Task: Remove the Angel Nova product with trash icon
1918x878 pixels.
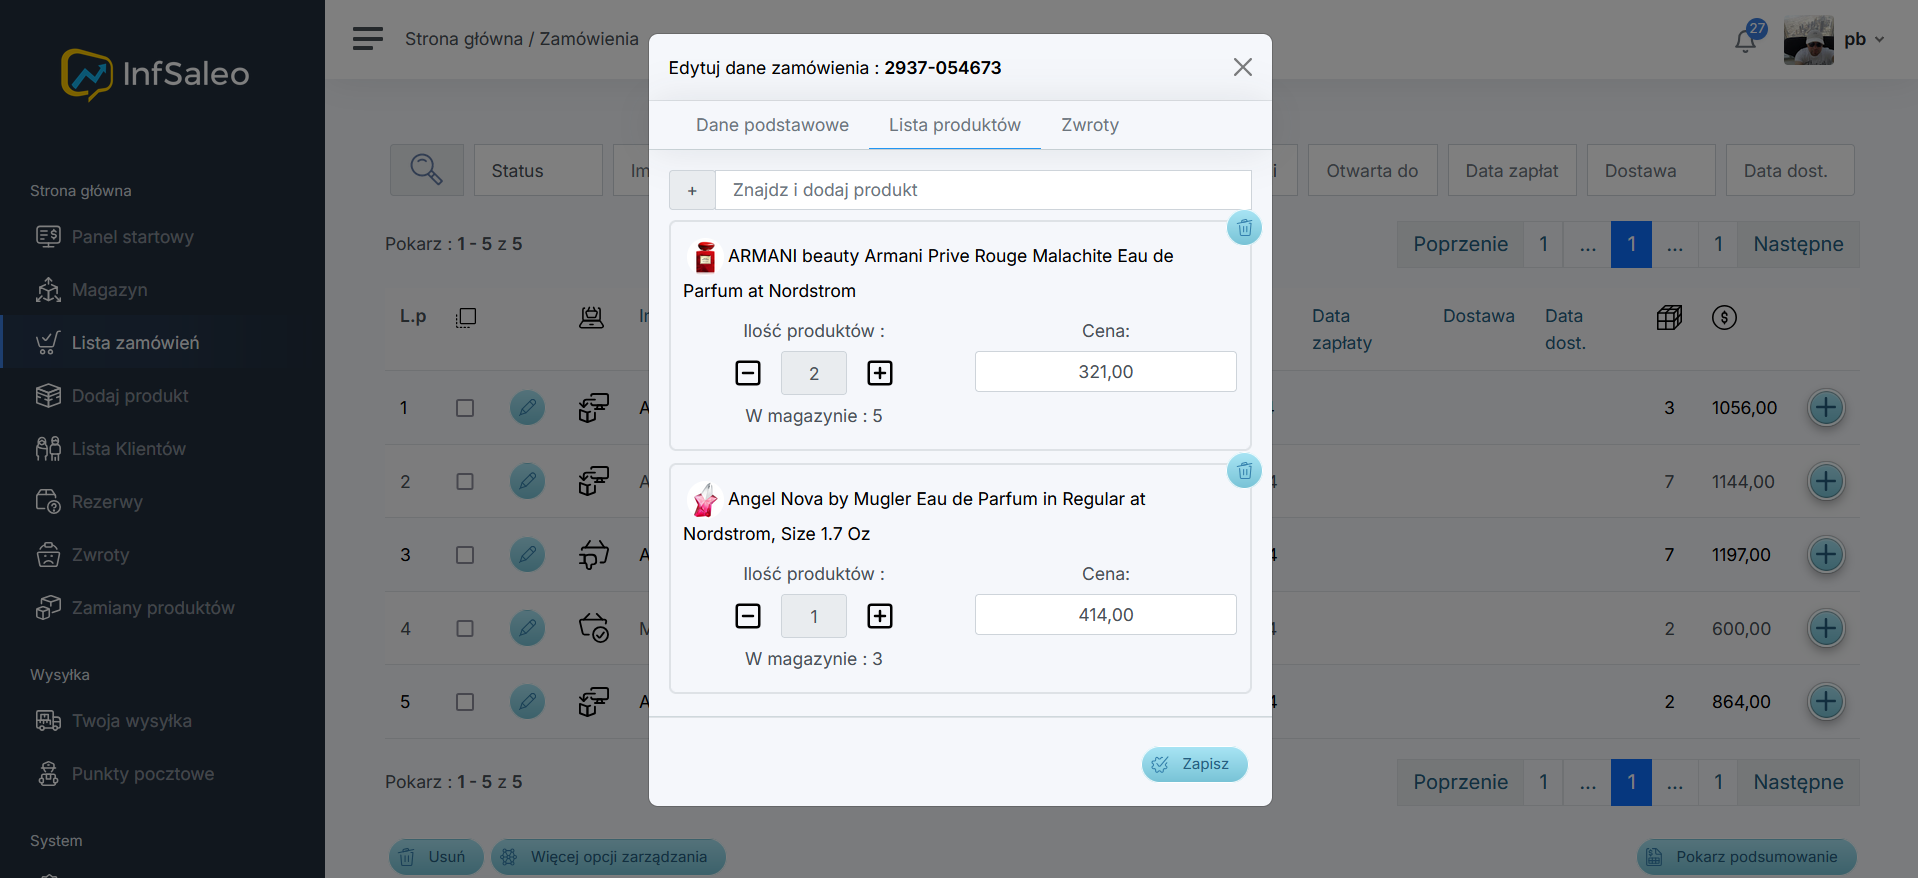Action: pyautogui.click(x=1244, y=471)
